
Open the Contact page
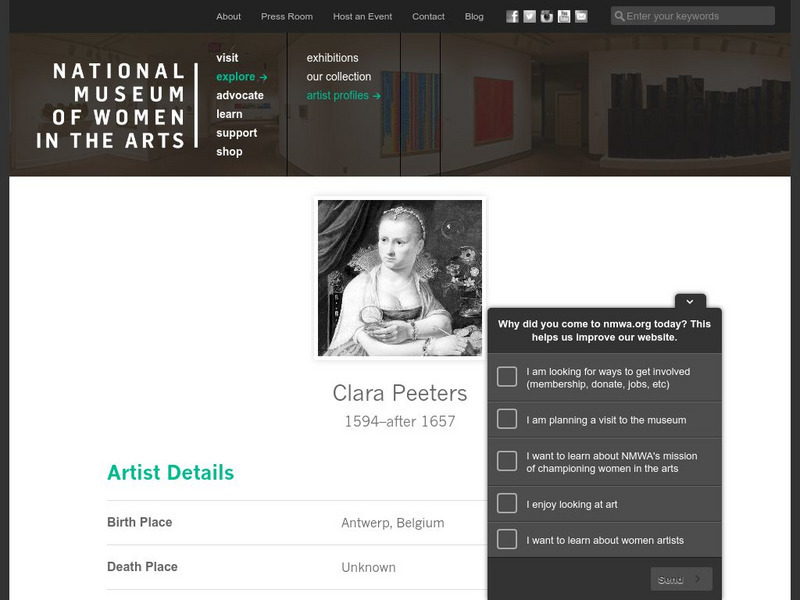coord(428,16)
